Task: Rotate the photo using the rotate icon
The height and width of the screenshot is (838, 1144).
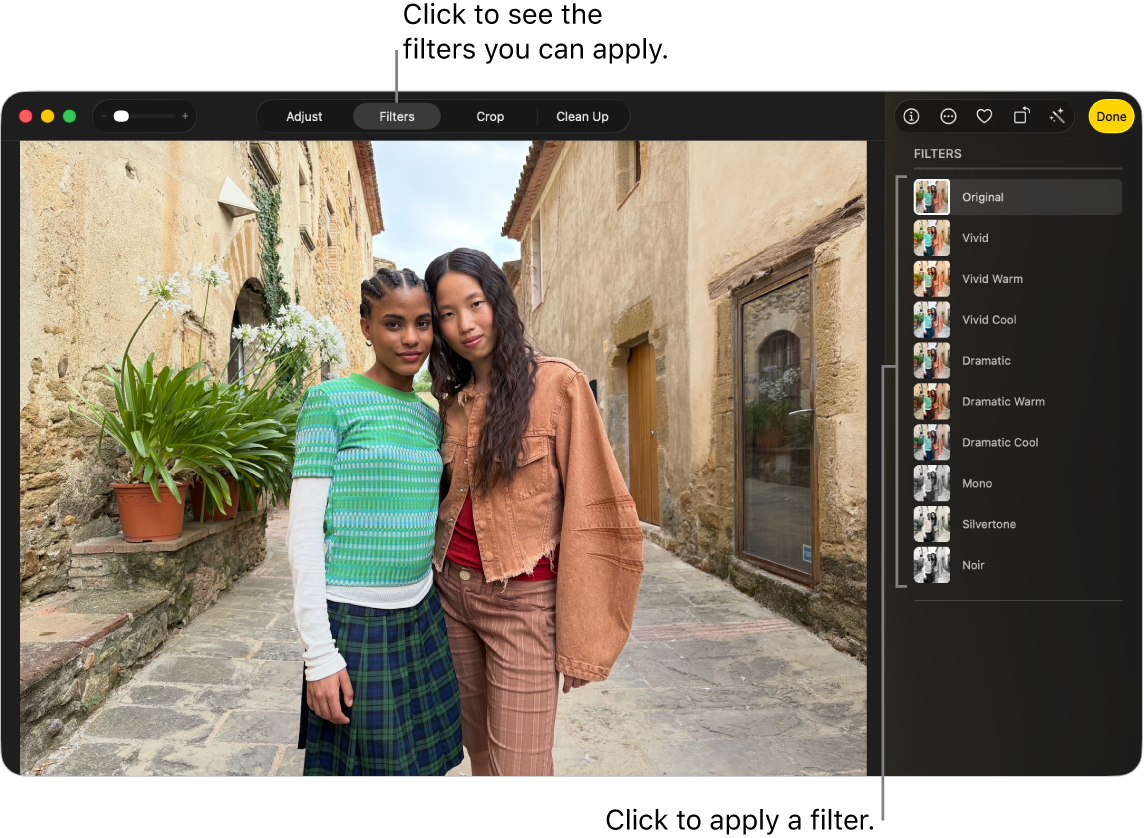Action: pos(1021,116)
